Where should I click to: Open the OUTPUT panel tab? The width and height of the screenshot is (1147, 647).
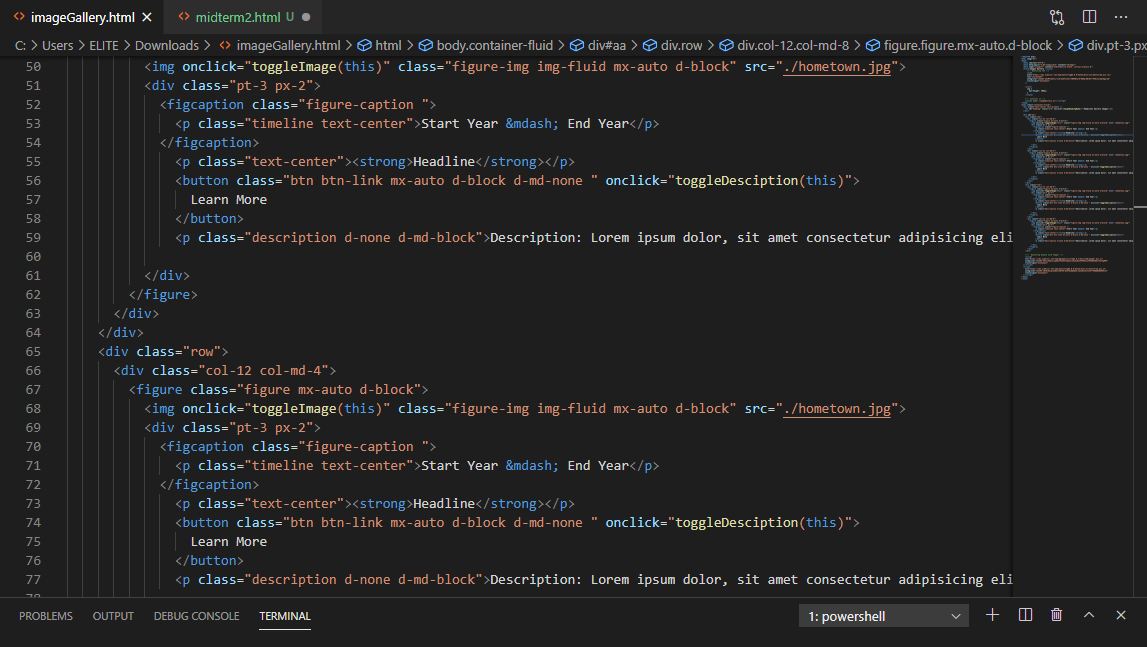[113, 616]
